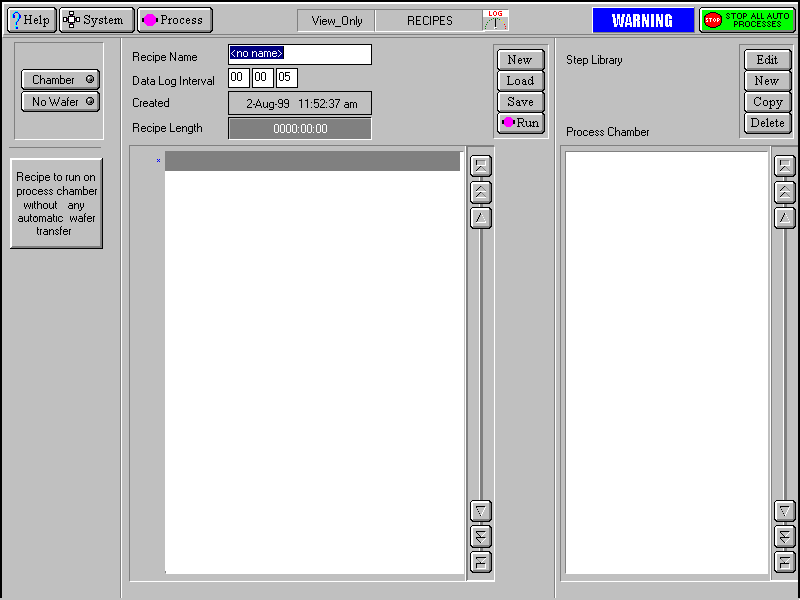Click the recipe Run button

(520, 123)
